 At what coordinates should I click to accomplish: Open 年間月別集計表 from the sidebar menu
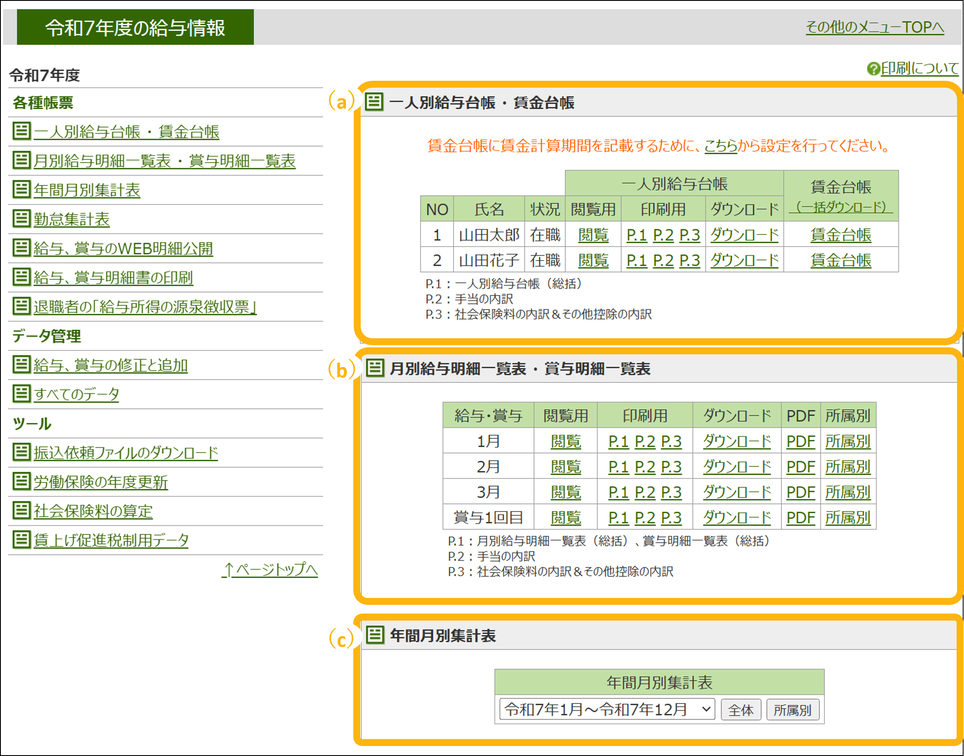coord(87,190)
